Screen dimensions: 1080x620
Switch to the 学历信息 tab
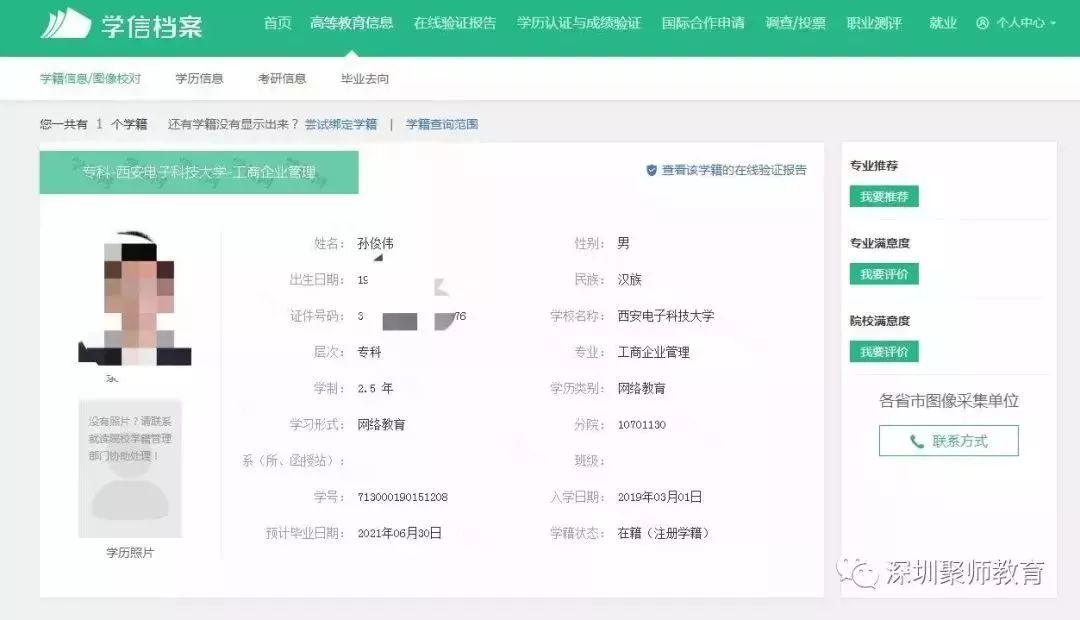click(x=199, y=79)
